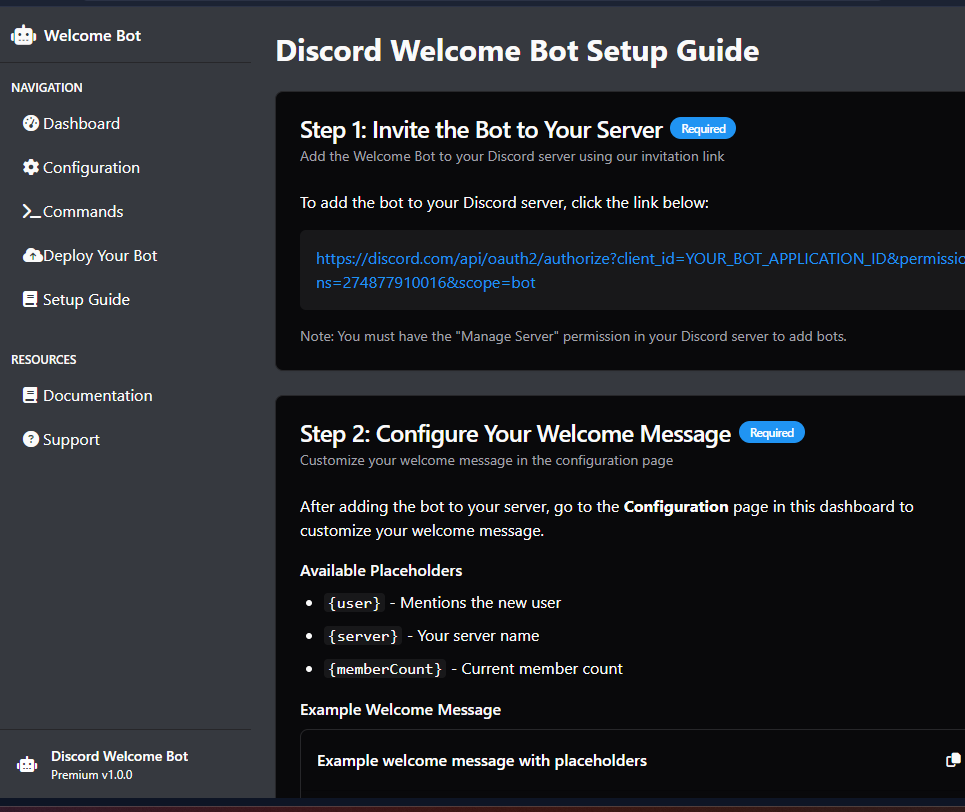Click the RESOURCES section label

pos(44,360)
